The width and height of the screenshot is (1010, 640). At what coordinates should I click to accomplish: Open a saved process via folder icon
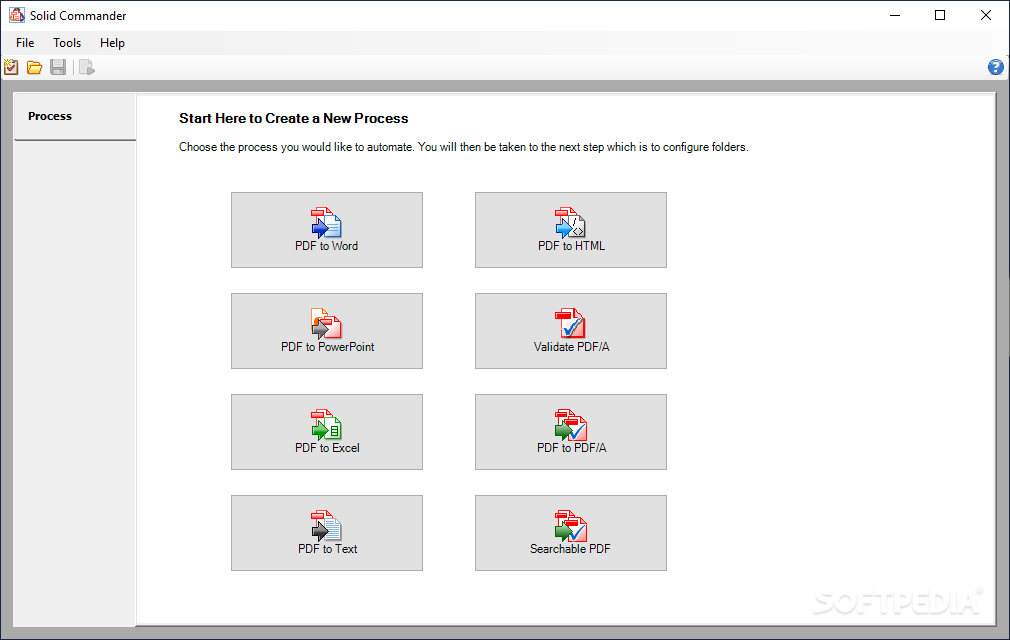click(34, 67)
